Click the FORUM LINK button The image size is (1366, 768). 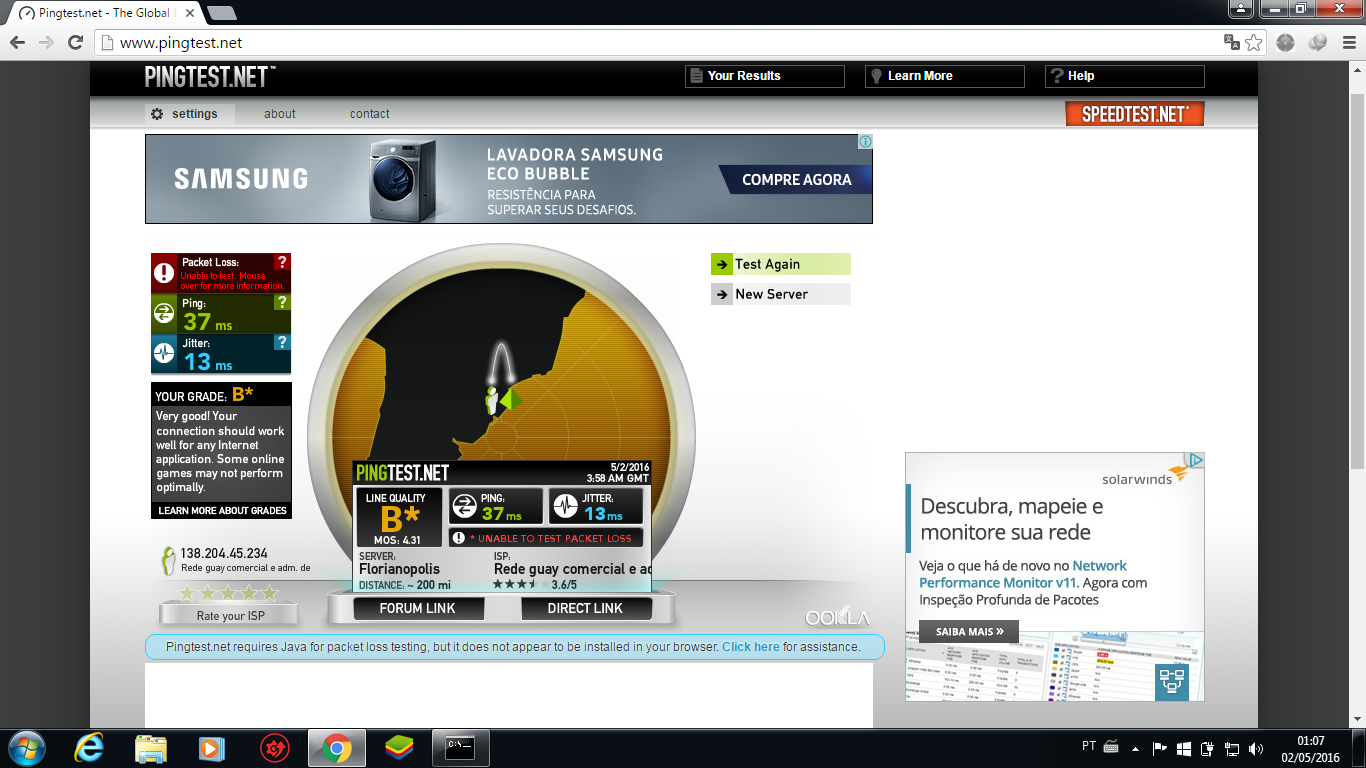pos(417,608)
